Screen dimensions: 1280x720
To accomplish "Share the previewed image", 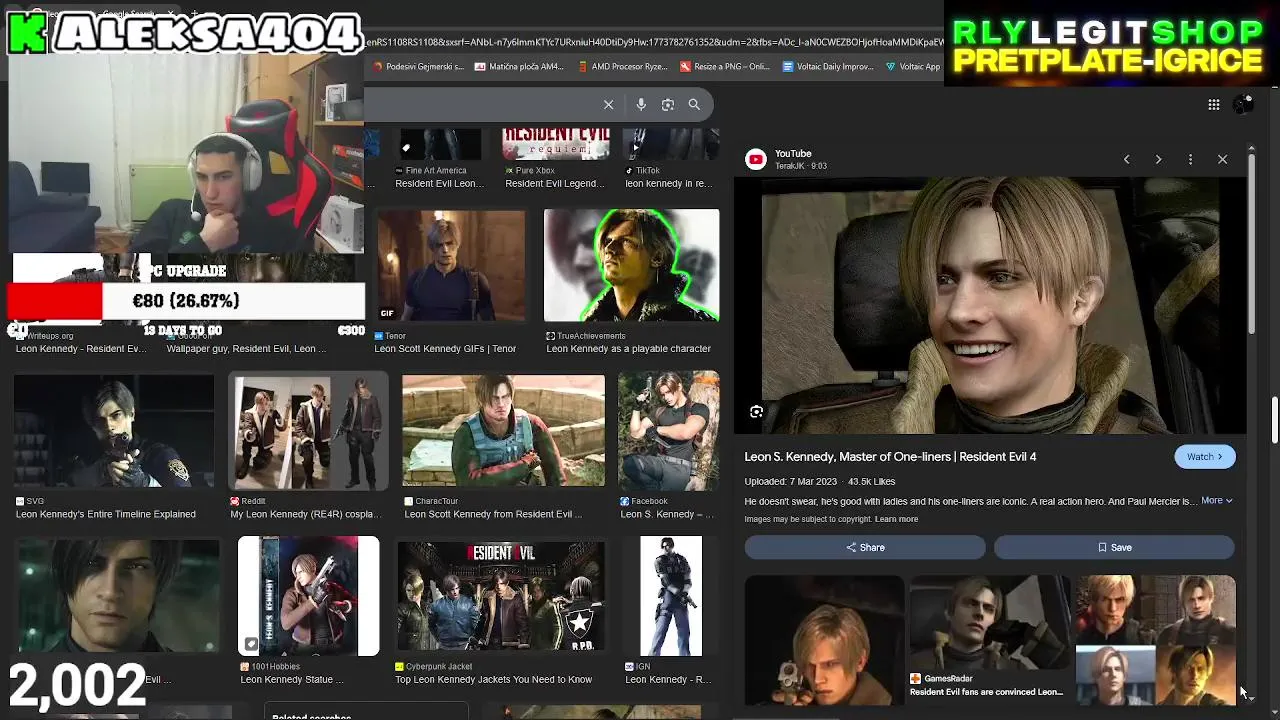I will click(865, 547).
